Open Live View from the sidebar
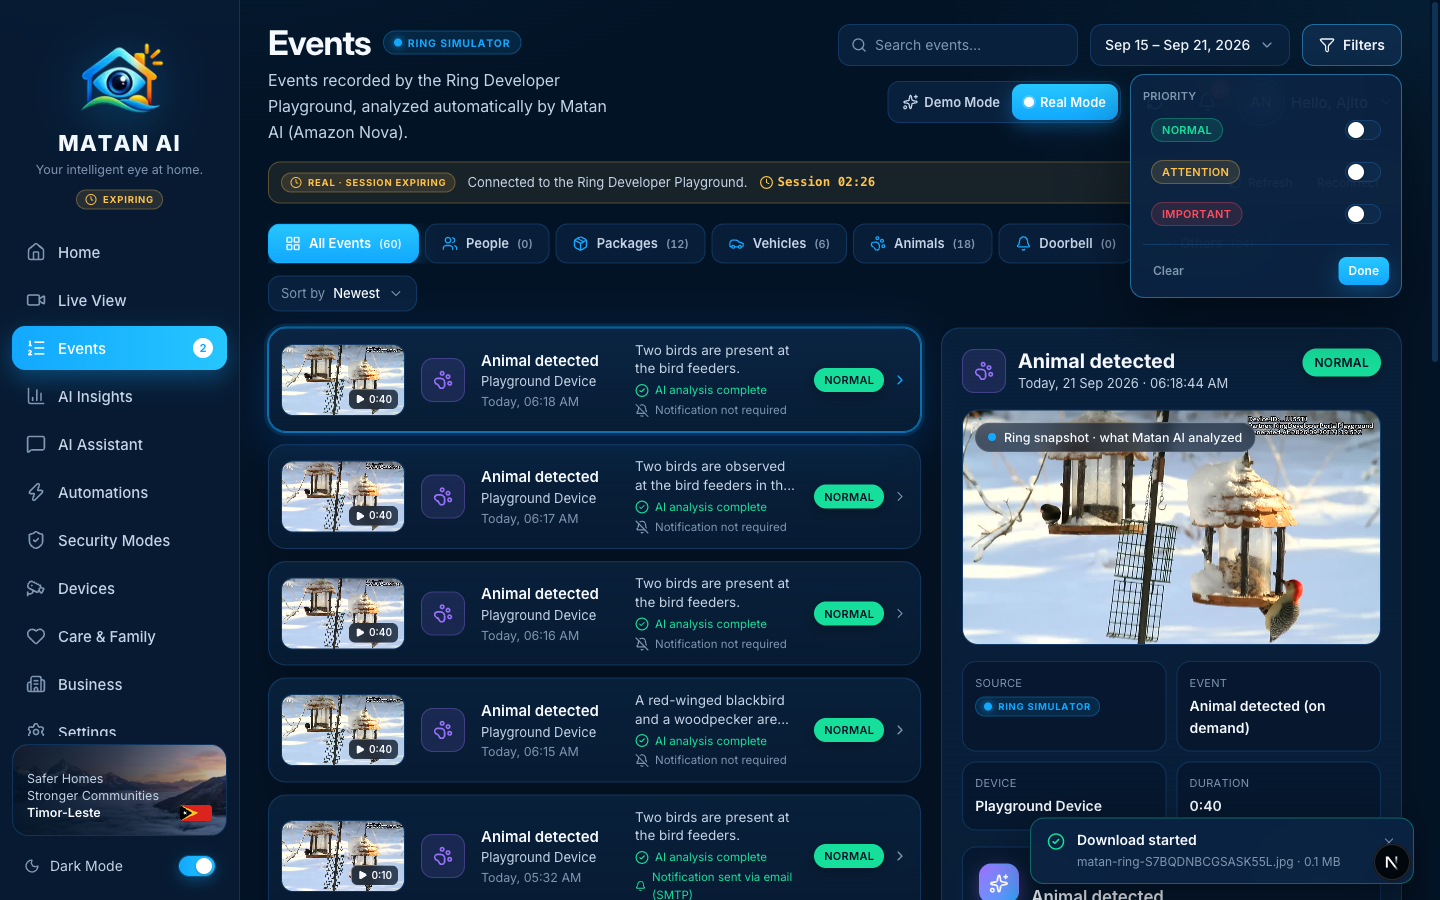The width and height of the screenshot is (1440, 900). pyautogui.click(x=119, y=300)
